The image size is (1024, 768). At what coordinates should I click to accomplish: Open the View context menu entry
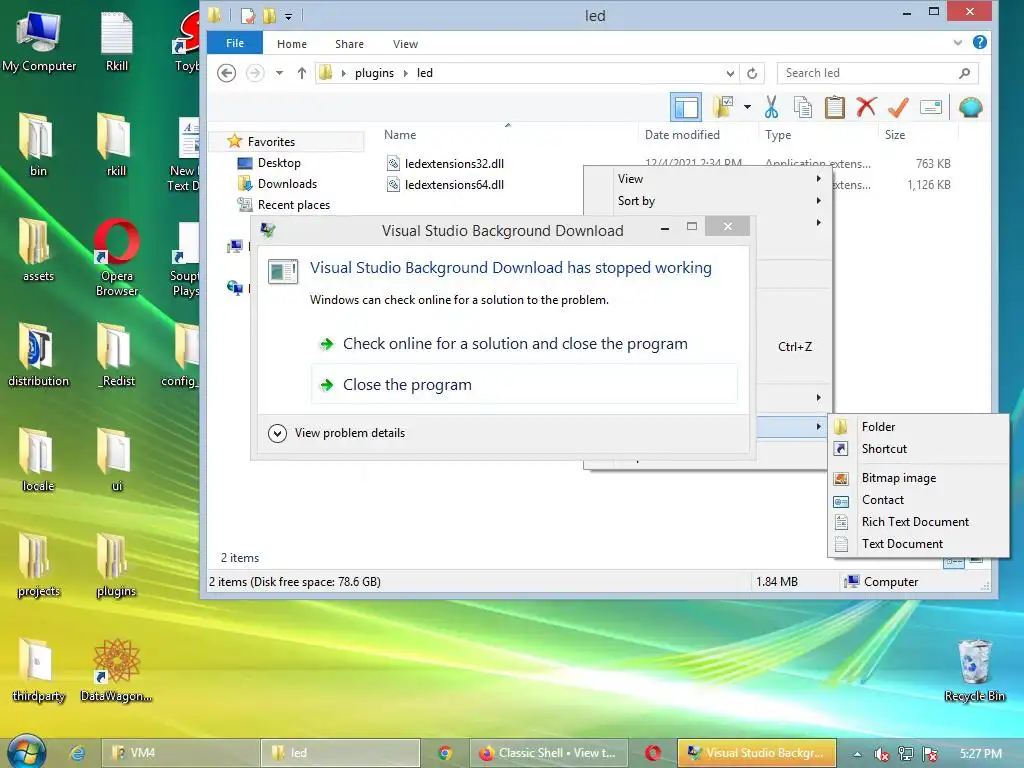click(x=709, y=178)
